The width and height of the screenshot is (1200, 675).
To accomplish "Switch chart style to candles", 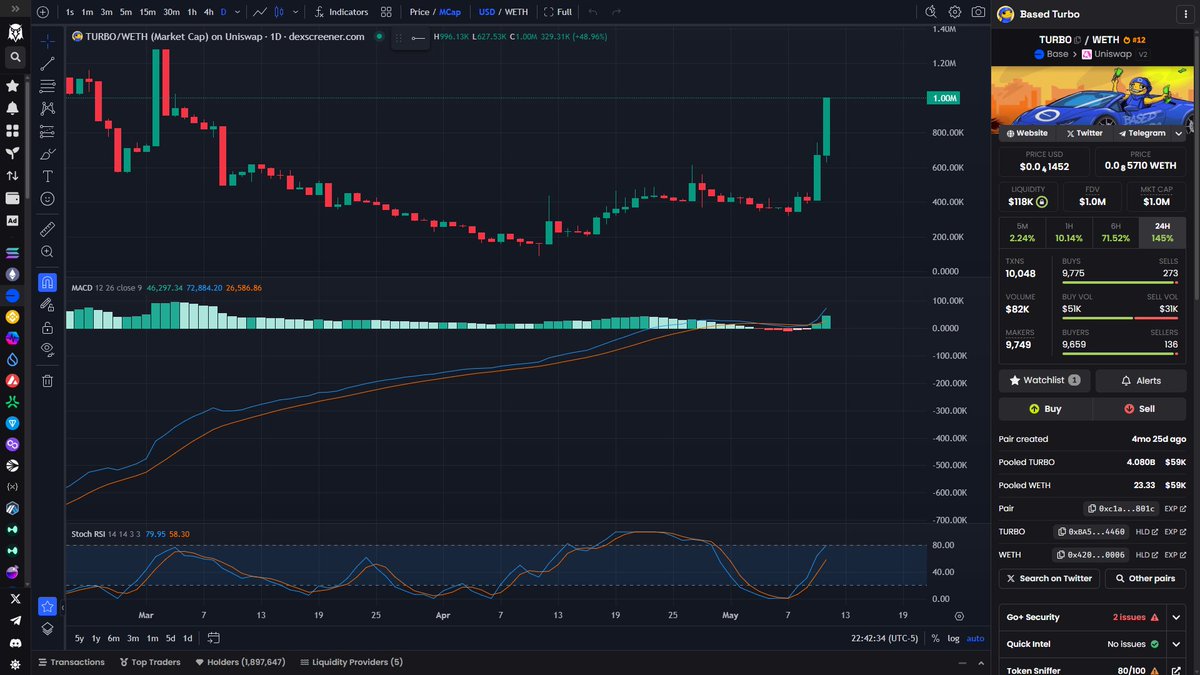I will (281, 12).
